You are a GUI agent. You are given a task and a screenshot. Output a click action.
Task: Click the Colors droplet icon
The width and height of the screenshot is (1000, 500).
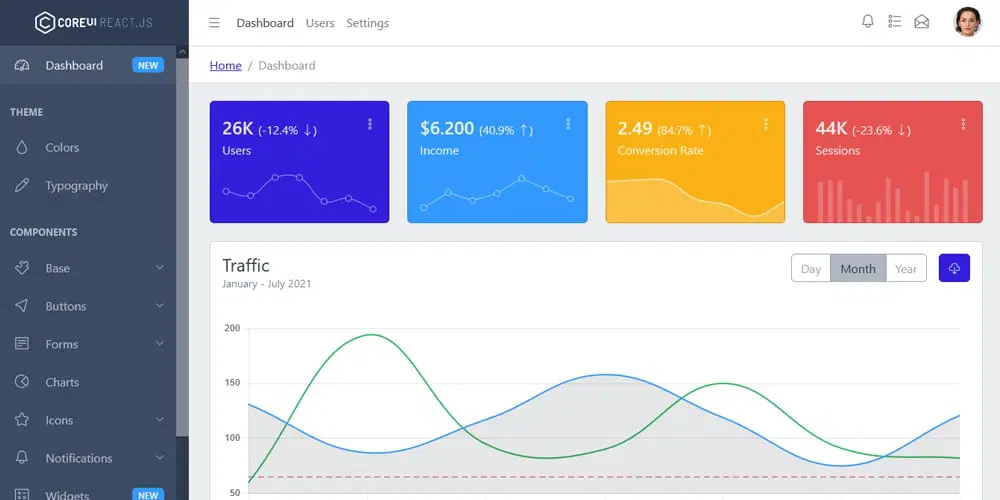pos(22,147)
